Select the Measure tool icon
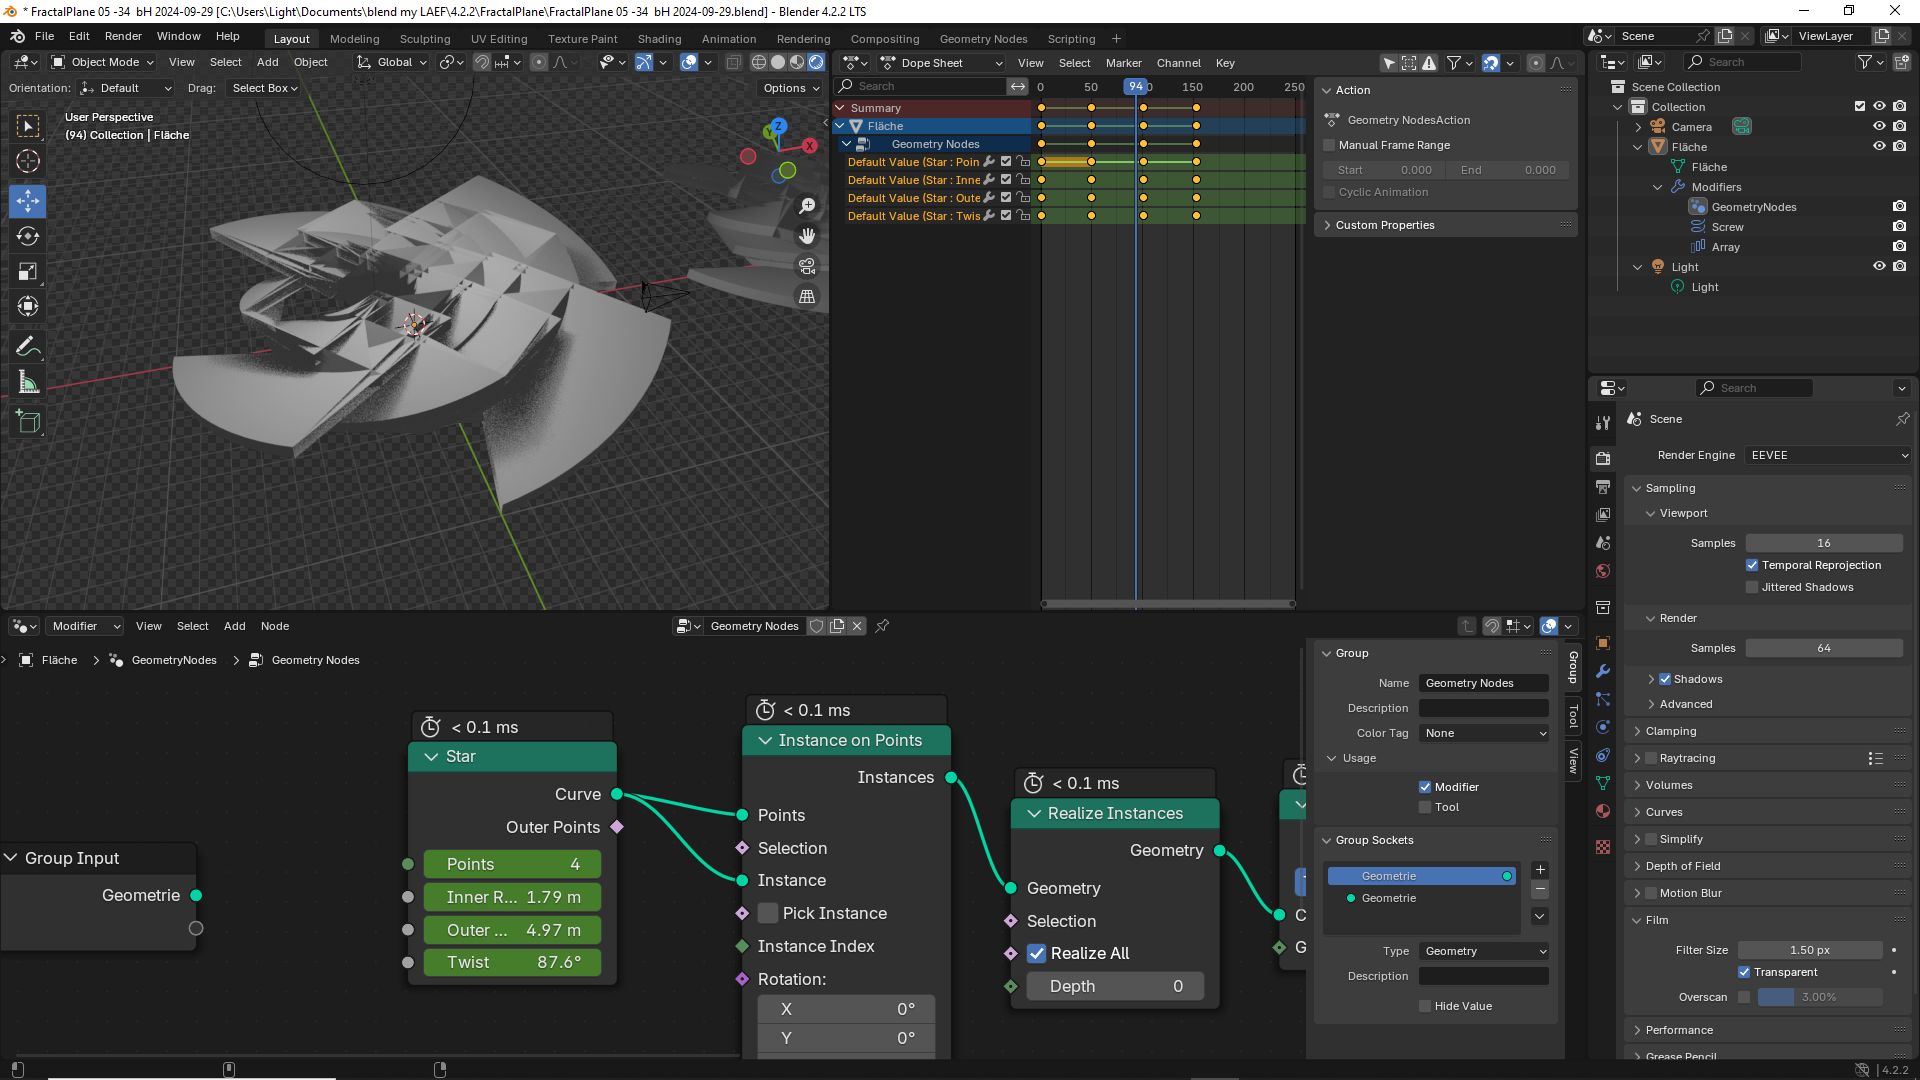 coord(28,382)
